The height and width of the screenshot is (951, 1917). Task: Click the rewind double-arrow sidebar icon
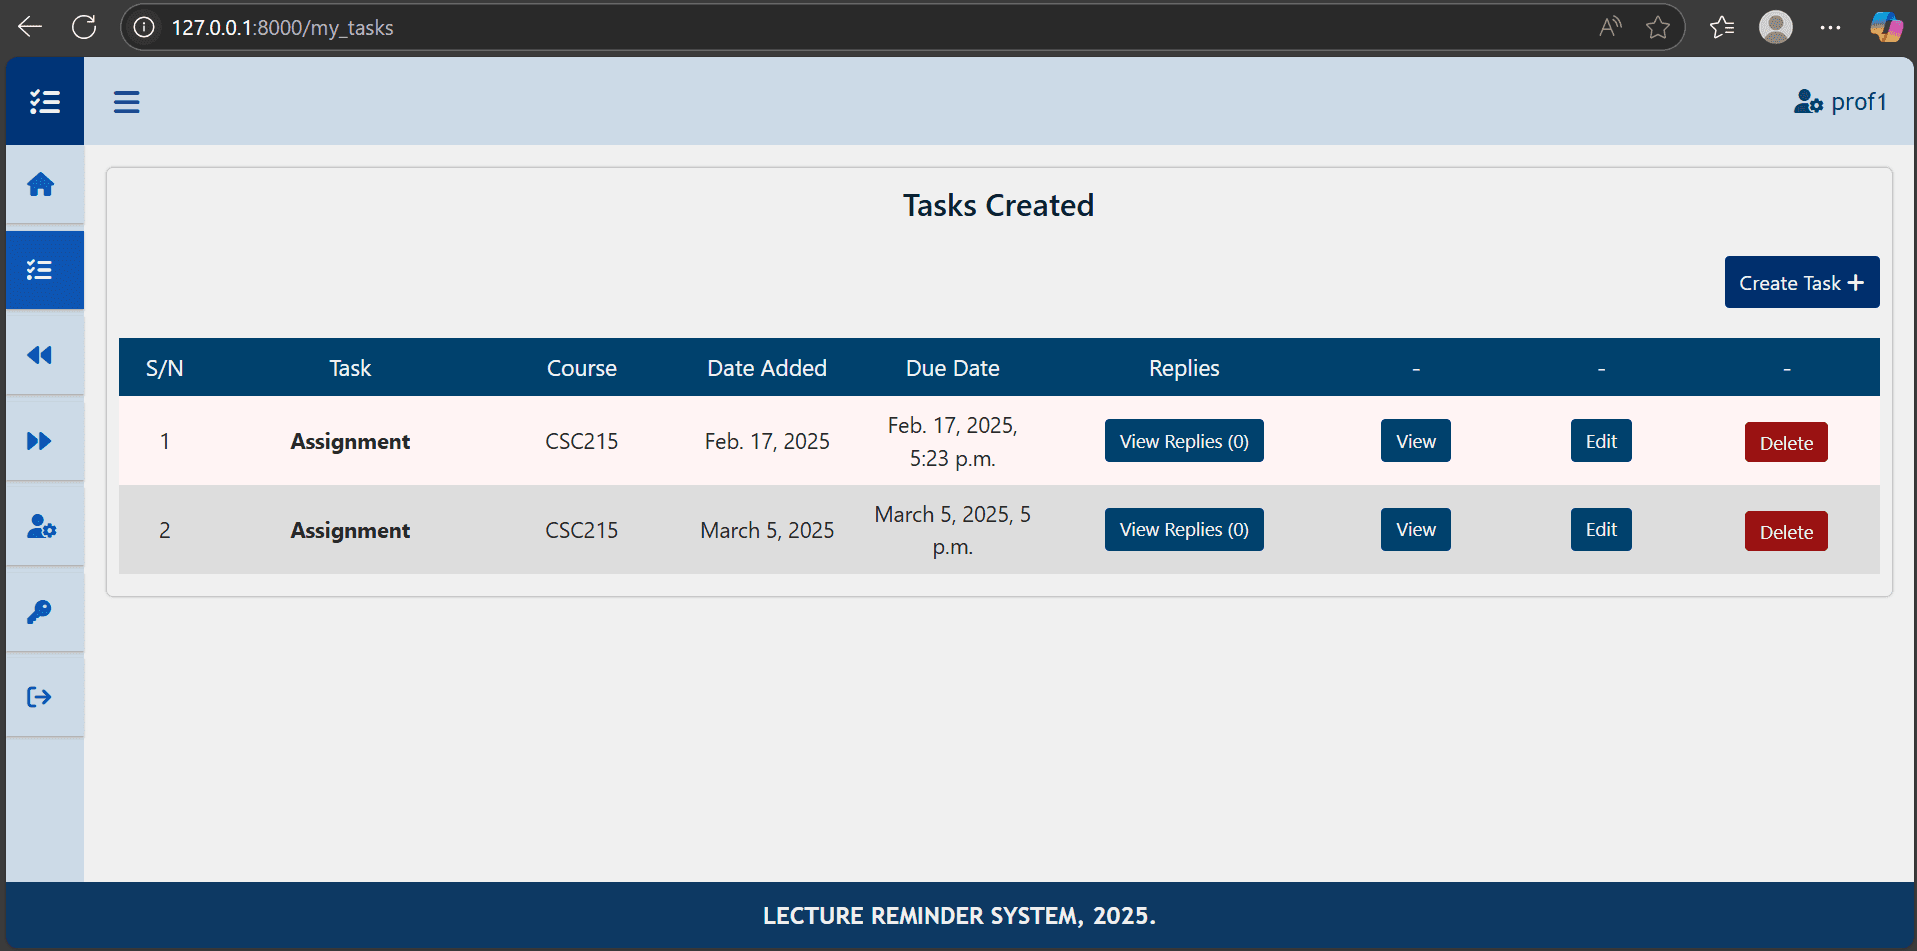(x=41, y=355)
